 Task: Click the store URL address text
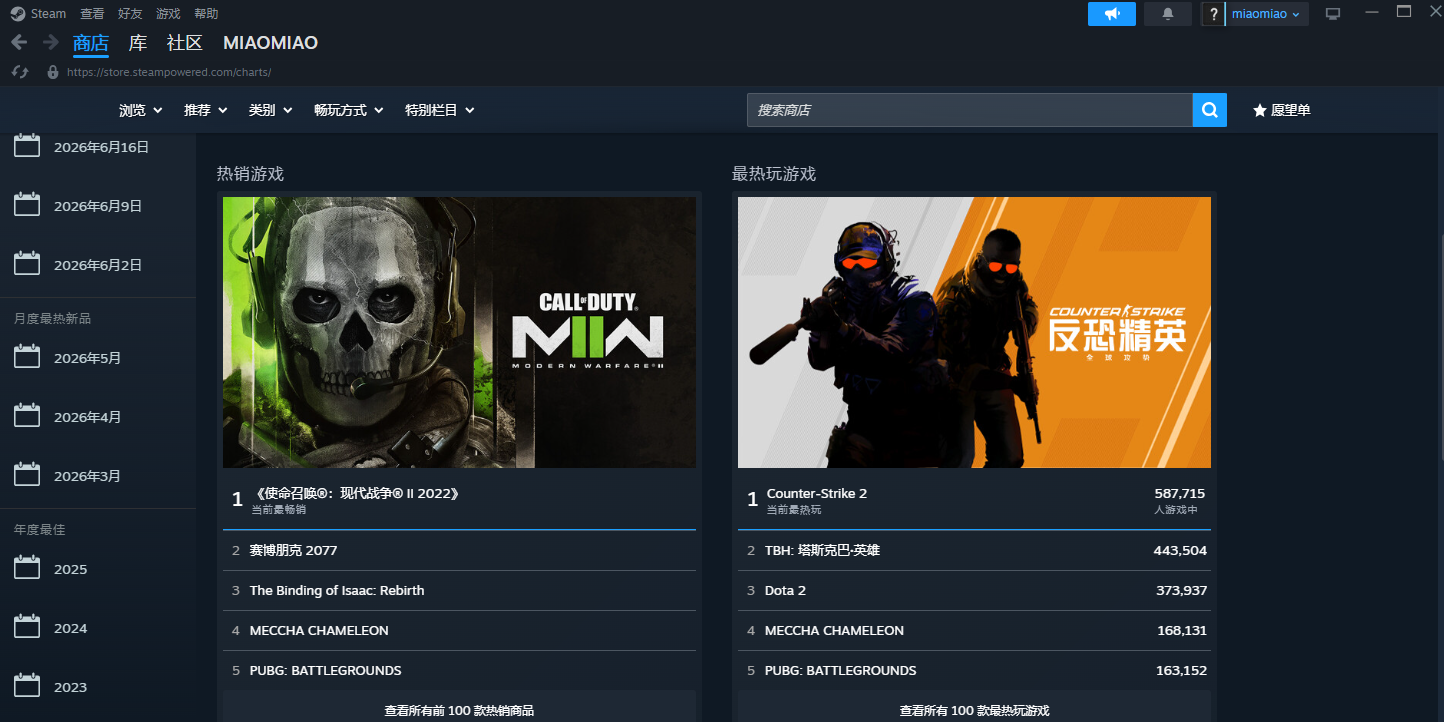(x=169, y=72)
